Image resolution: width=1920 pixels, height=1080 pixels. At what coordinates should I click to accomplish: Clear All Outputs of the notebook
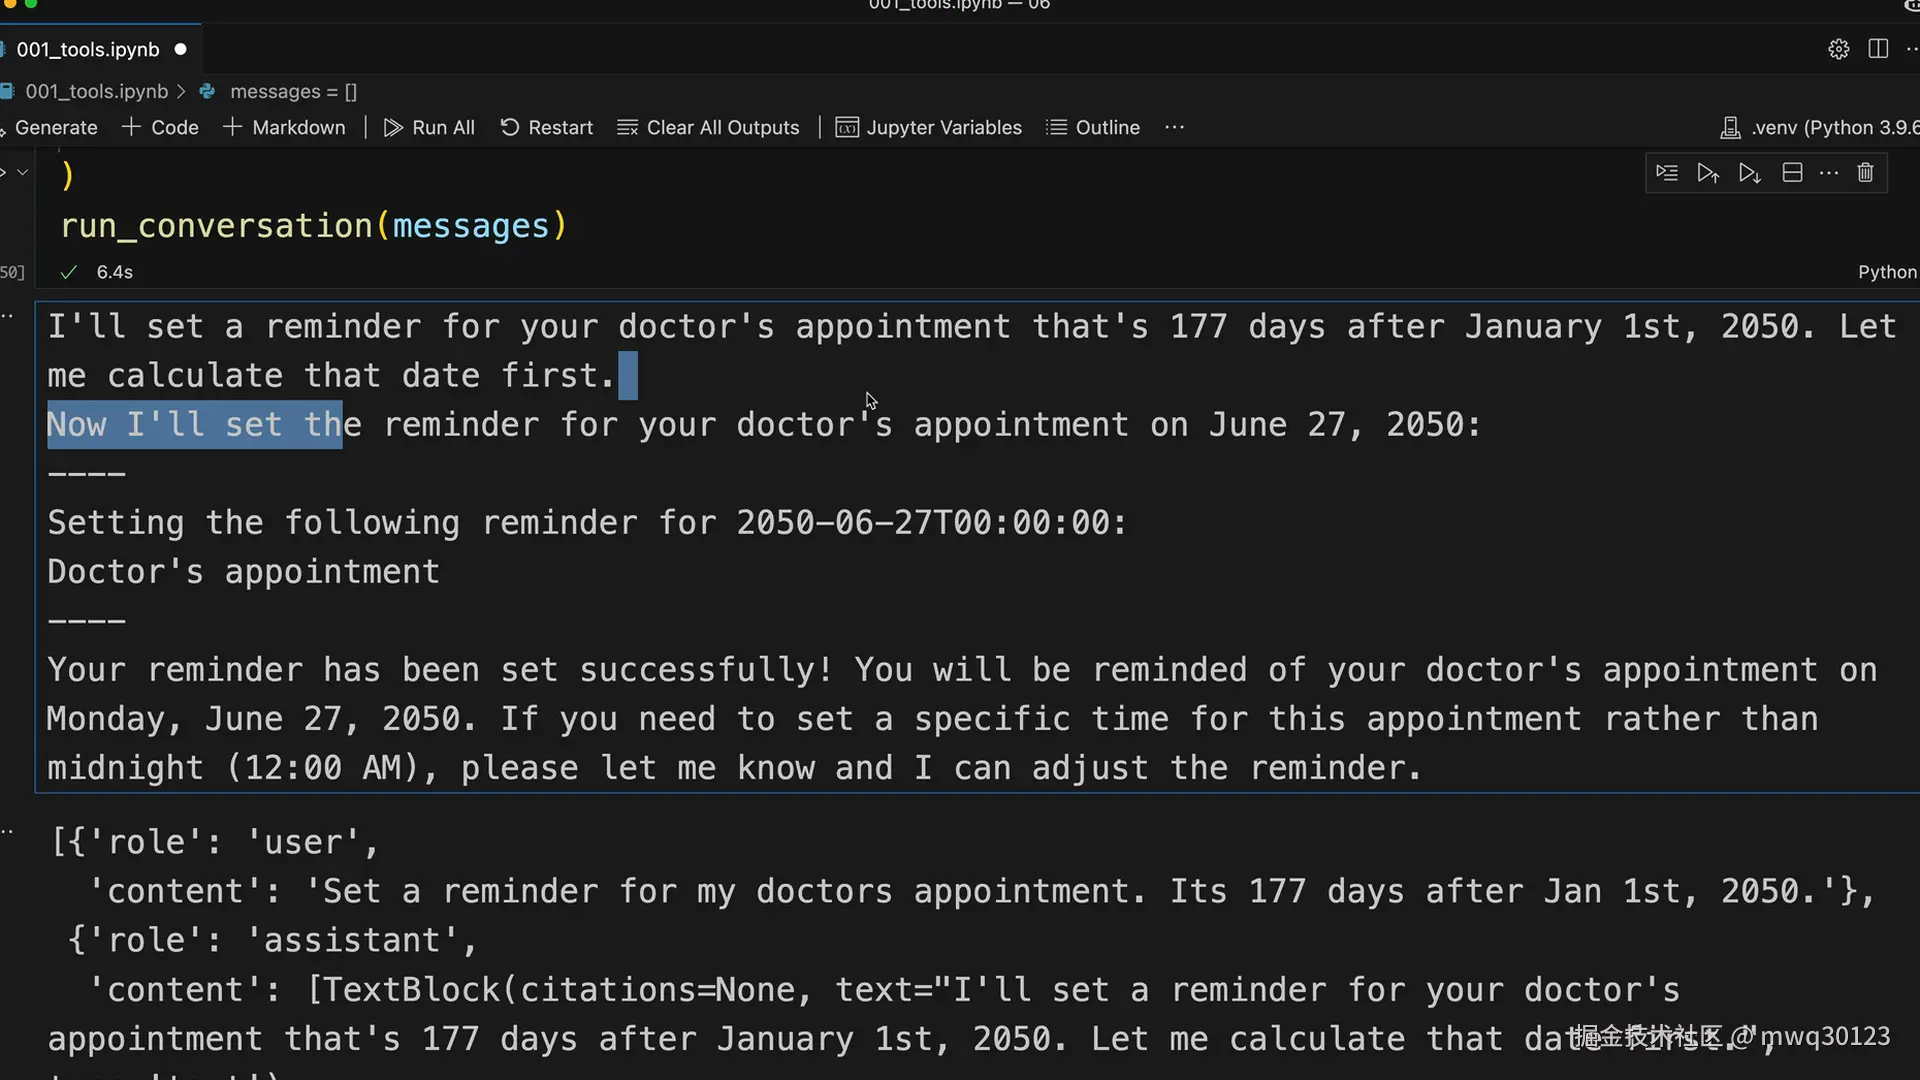[x=709, y=127]
